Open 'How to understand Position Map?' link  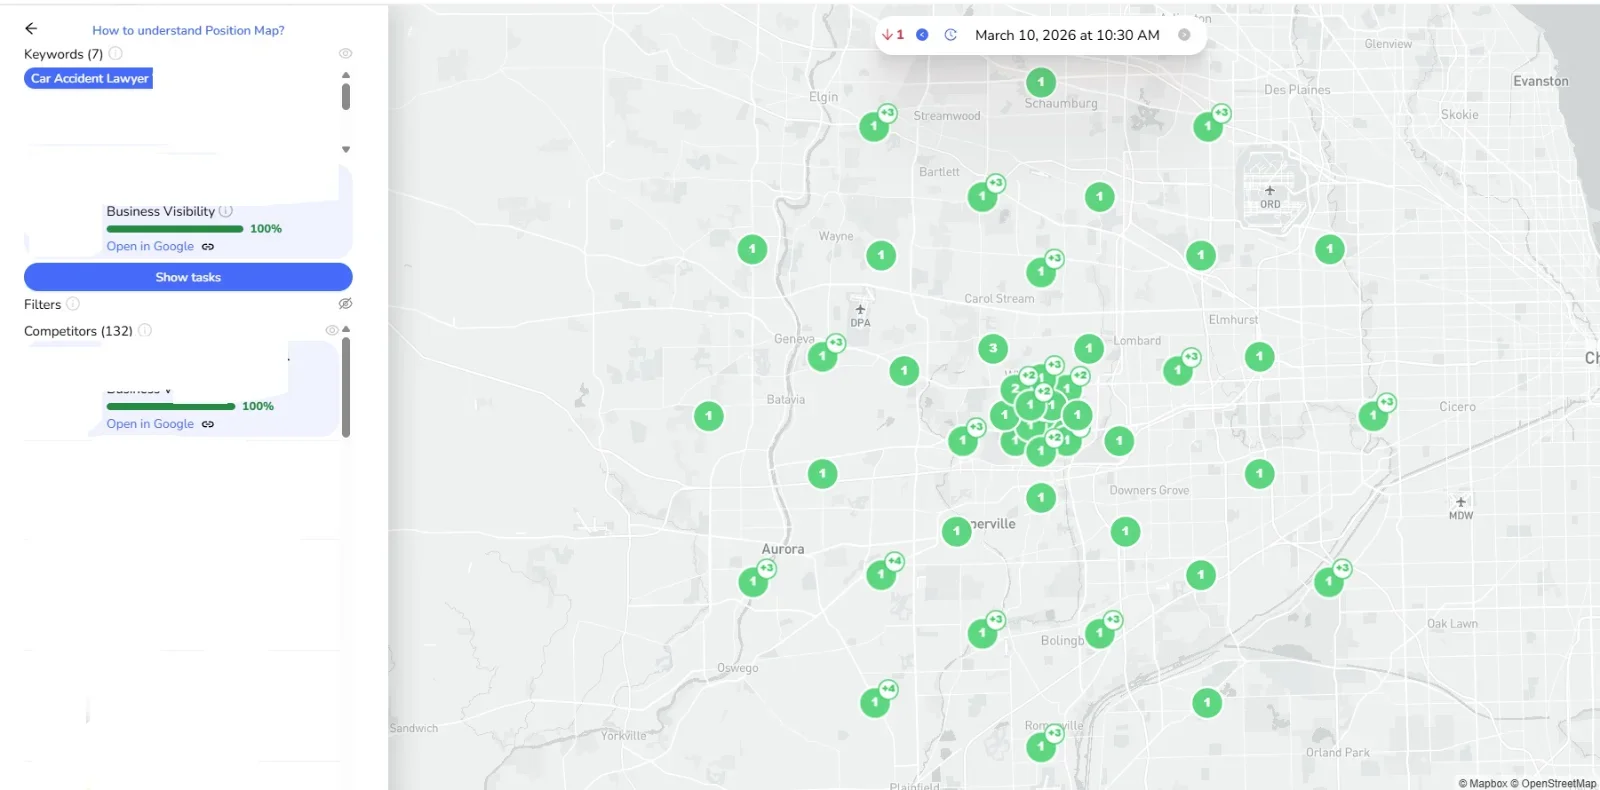(188, 31)
